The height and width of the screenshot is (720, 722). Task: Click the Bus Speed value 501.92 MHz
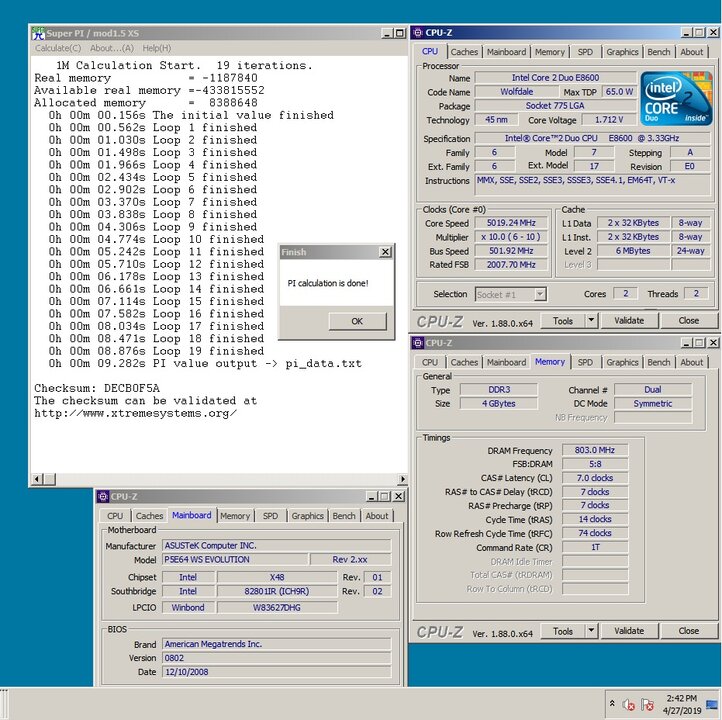pyautogui.click(x=511, y=251)
